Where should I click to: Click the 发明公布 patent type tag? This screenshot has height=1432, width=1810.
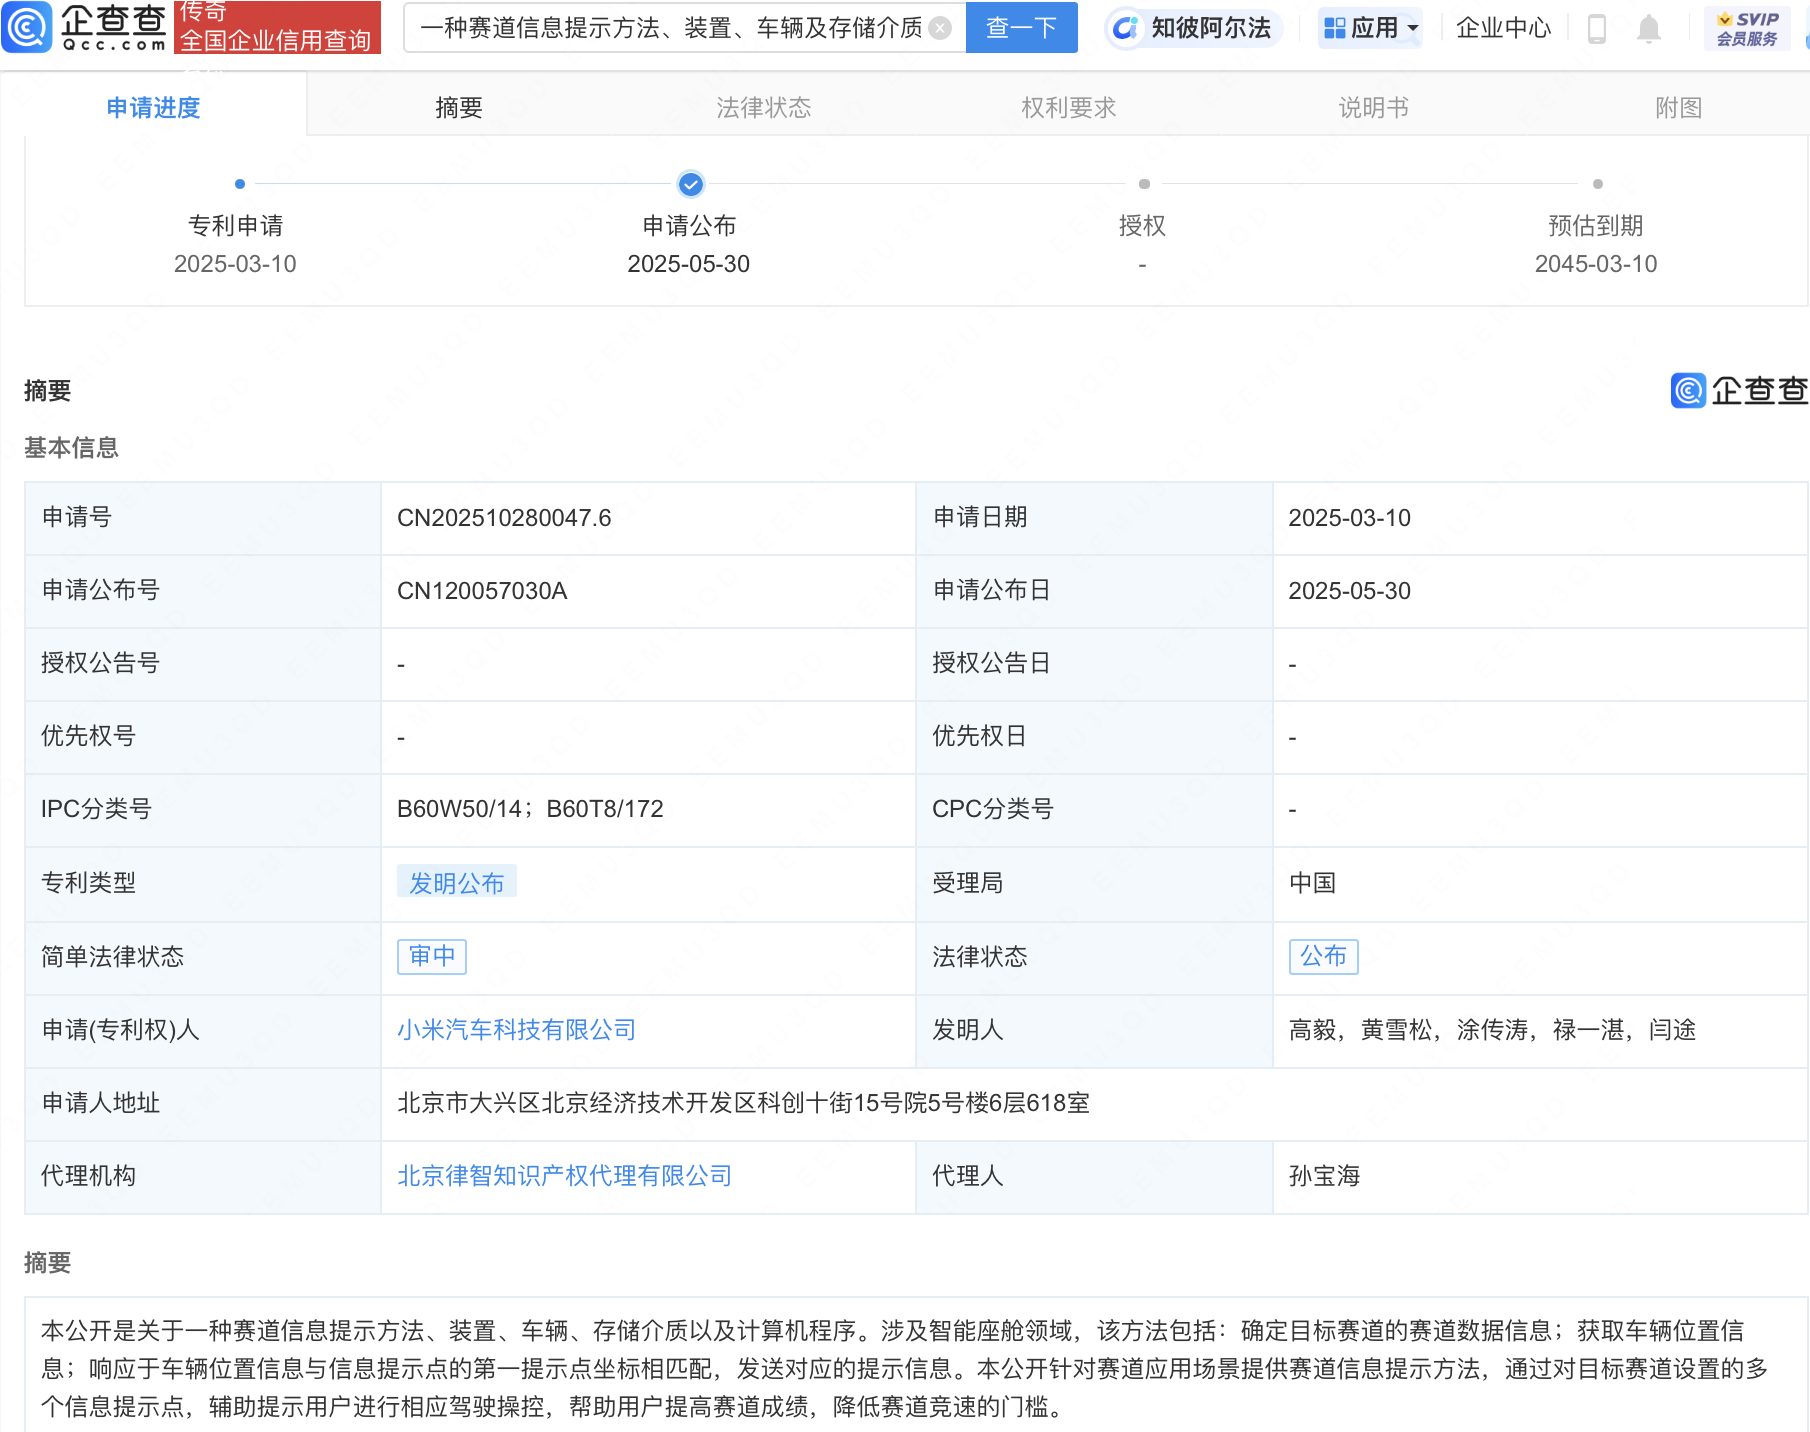point(457,883)
